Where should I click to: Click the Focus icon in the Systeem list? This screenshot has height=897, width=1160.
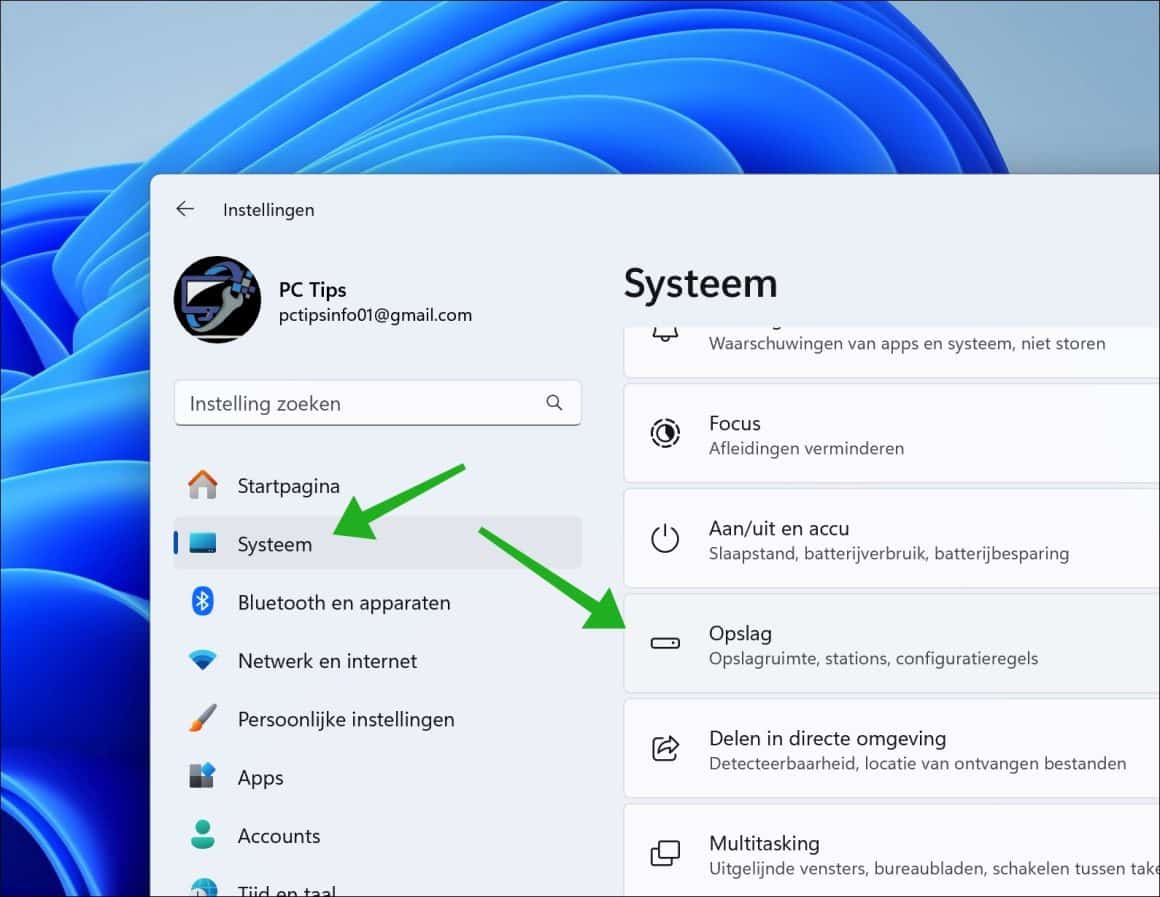[665, 433]
